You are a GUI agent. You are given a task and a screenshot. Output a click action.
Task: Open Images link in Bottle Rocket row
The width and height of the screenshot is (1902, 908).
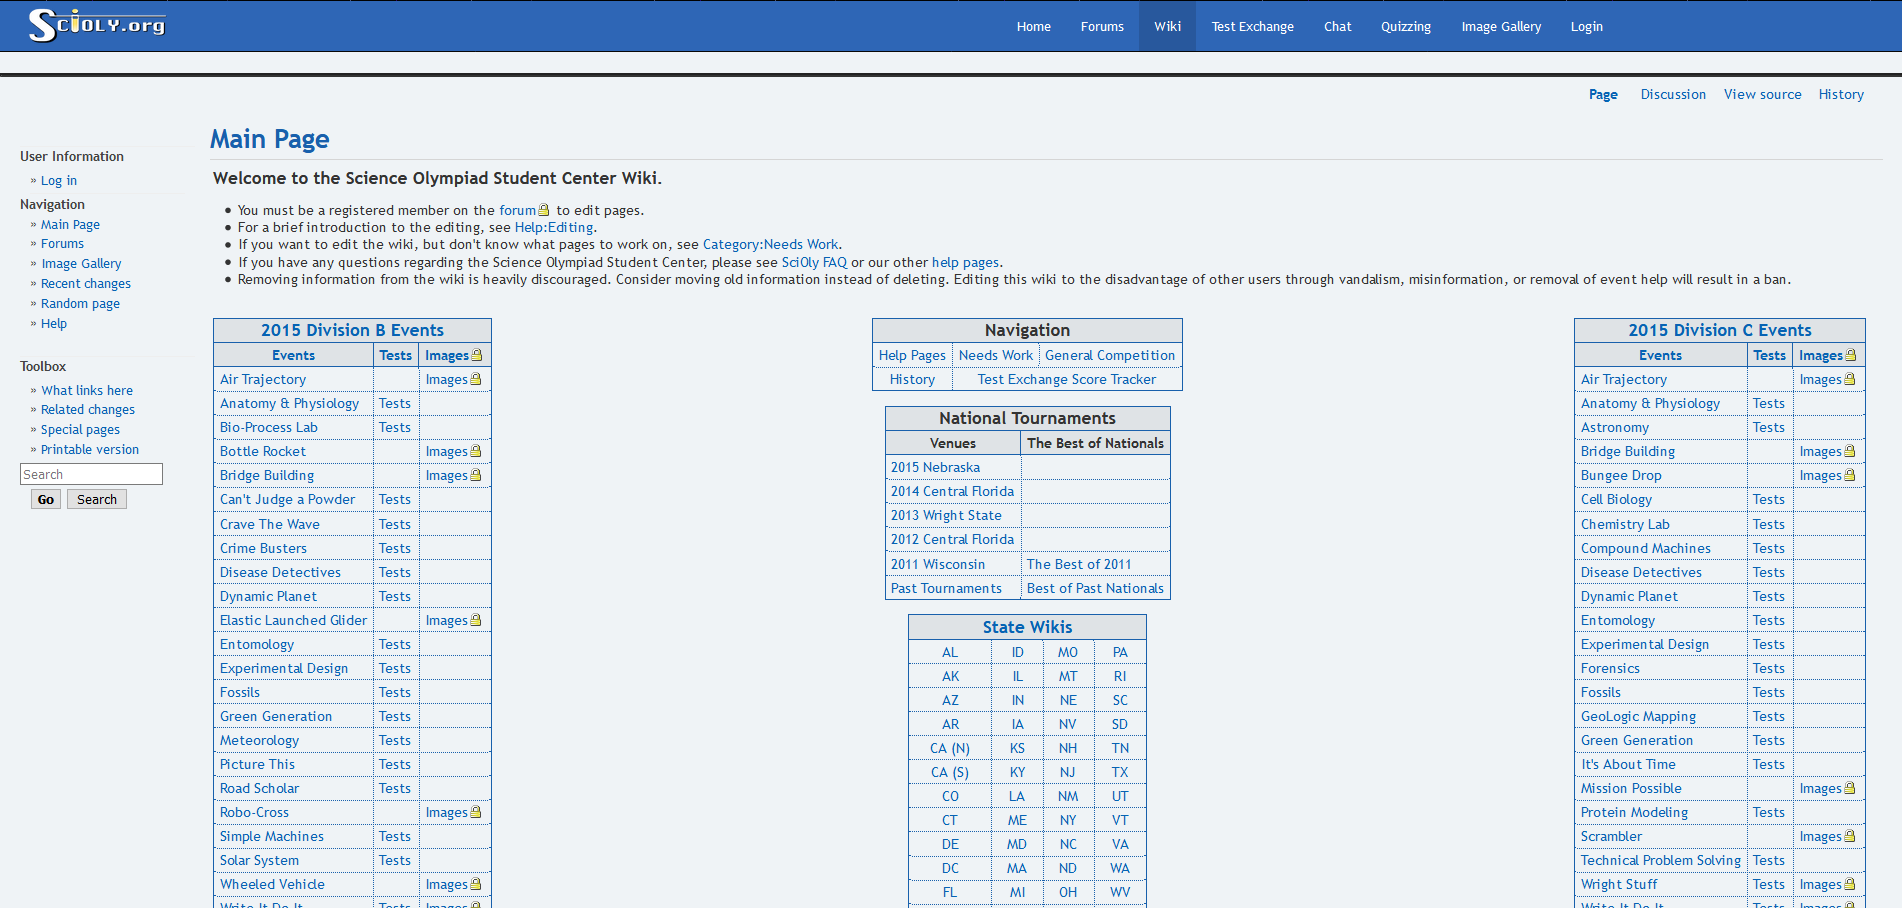click(x=446, y=452)
